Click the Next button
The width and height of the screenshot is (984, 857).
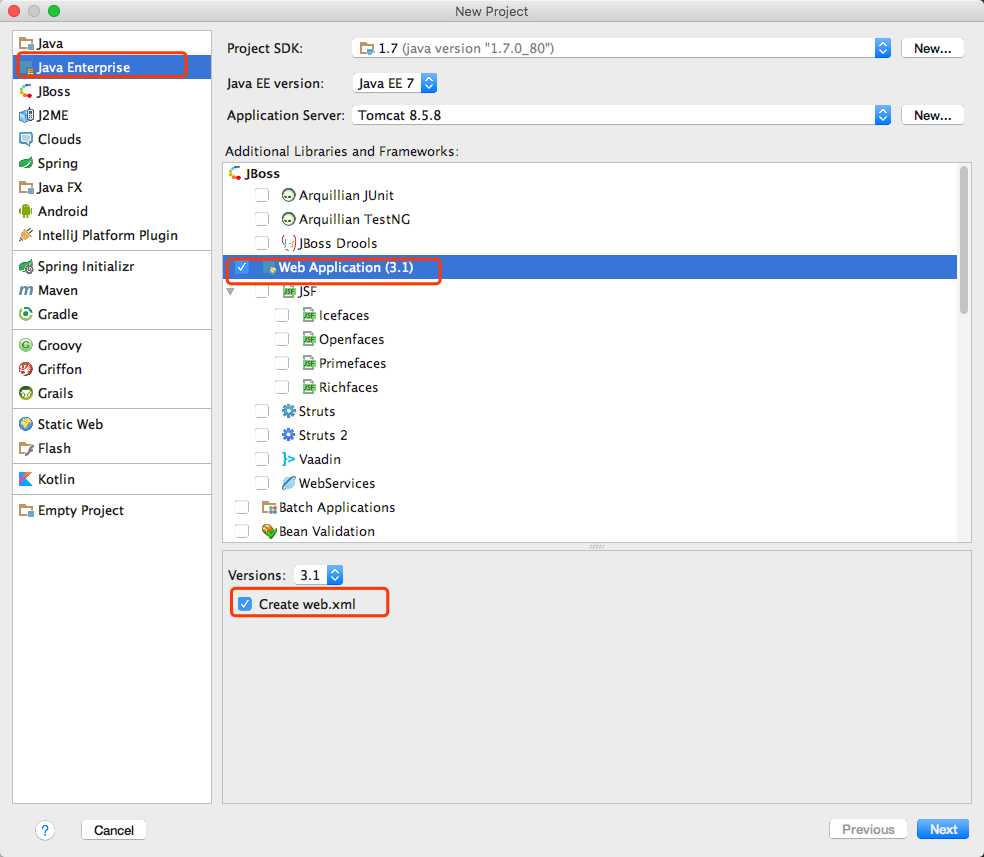click(943, 829)
